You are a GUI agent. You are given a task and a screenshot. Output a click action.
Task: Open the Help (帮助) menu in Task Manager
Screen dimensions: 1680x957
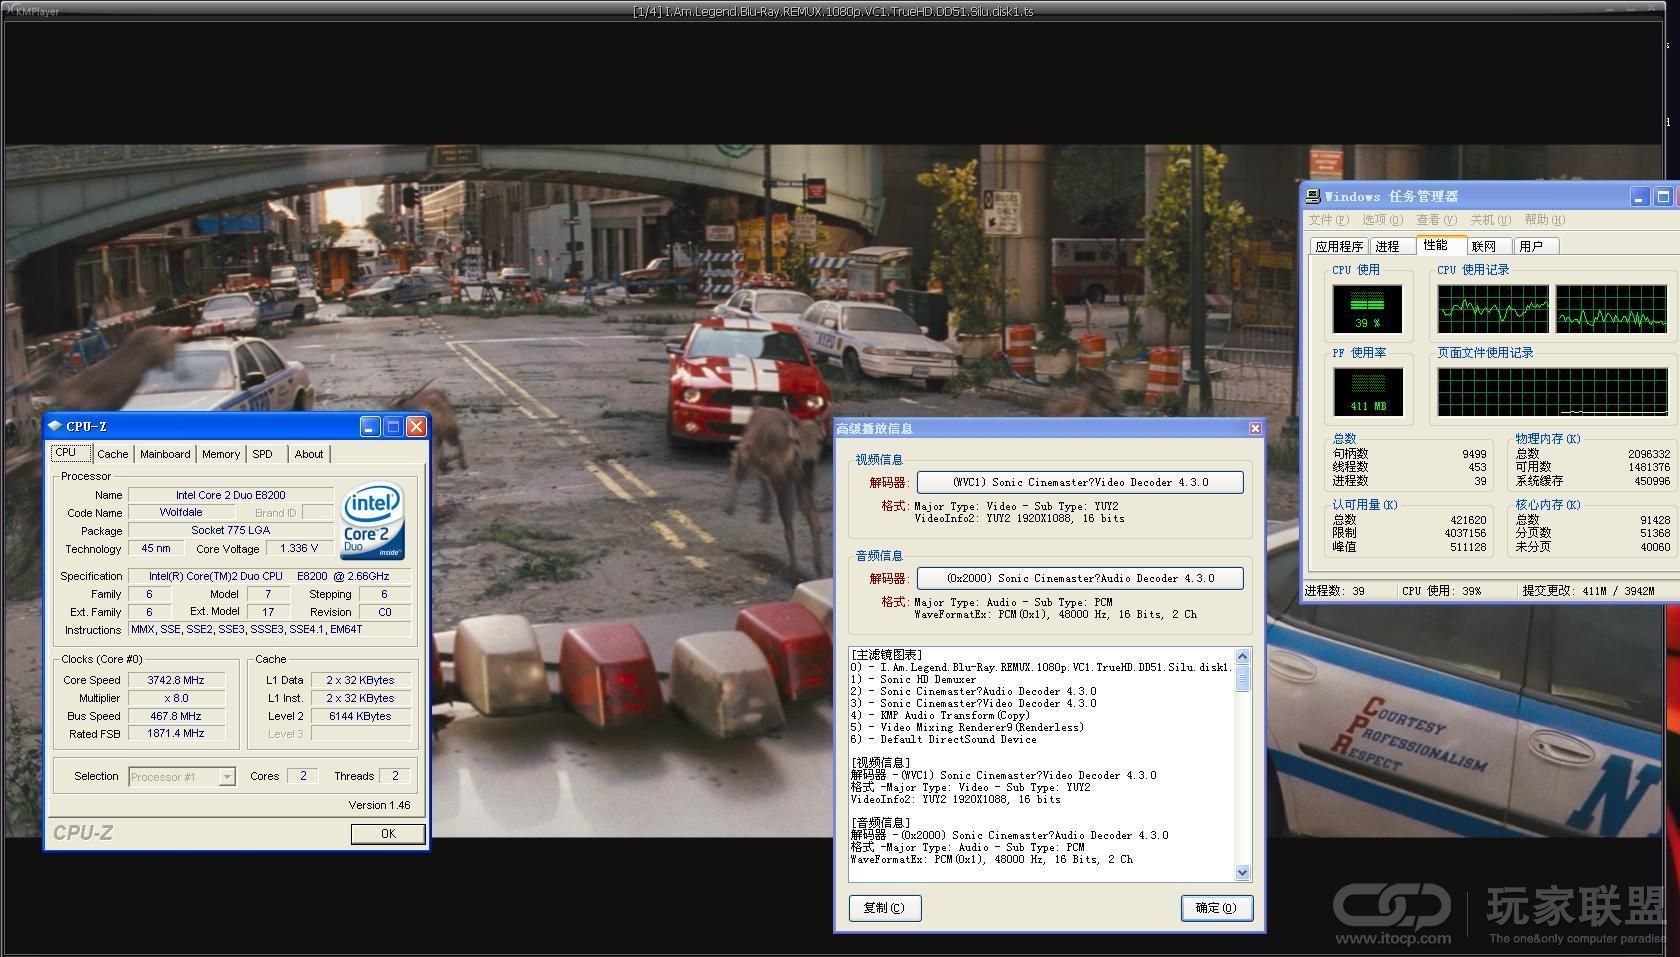[x=1545, y=220]
